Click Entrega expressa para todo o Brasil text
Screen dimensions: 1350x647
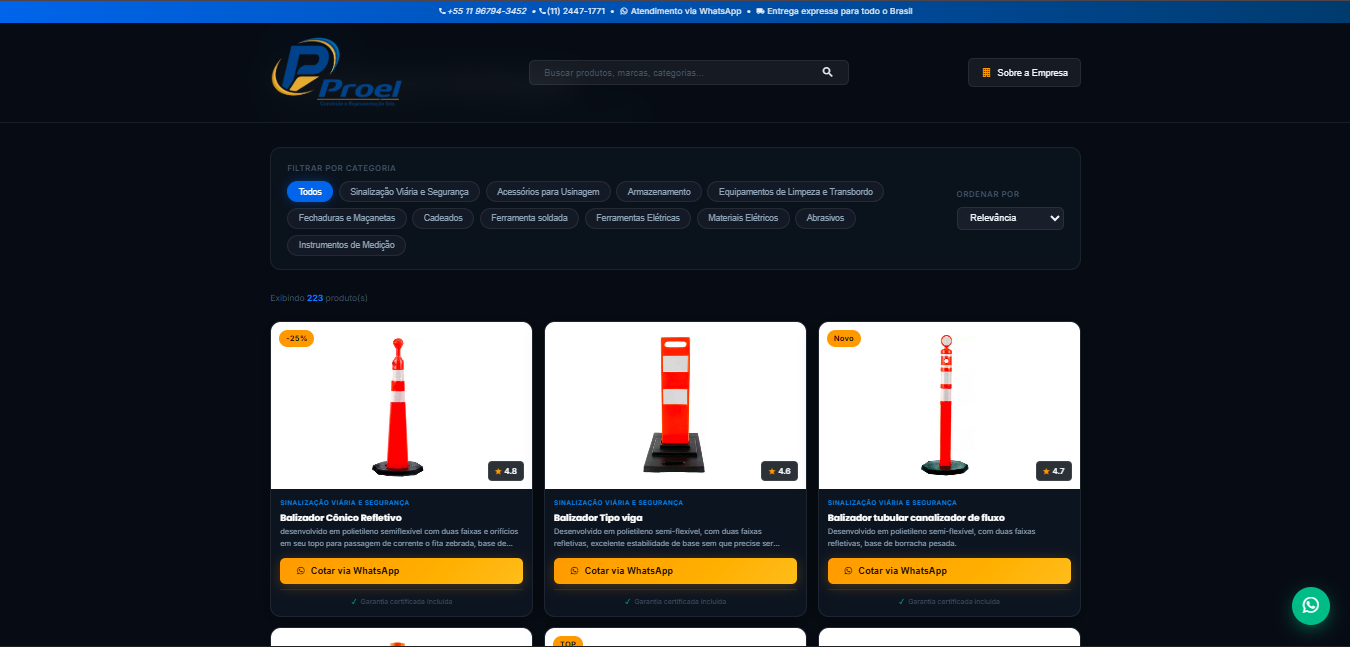(840, 11)
